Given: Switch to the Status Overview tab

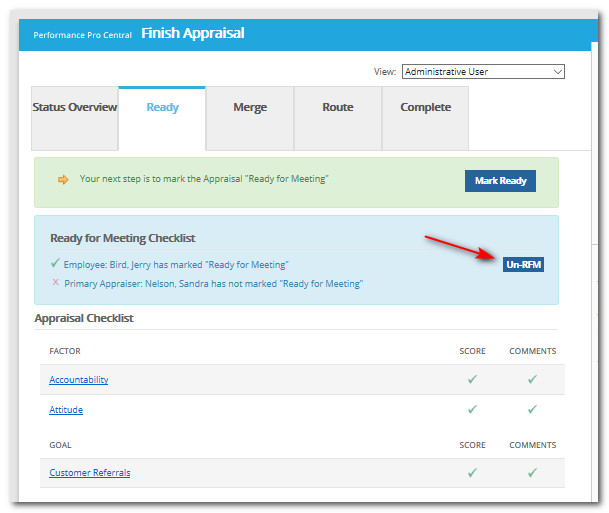Looking at the screenshot, I should pyautogui.click(x=75, y=108).
